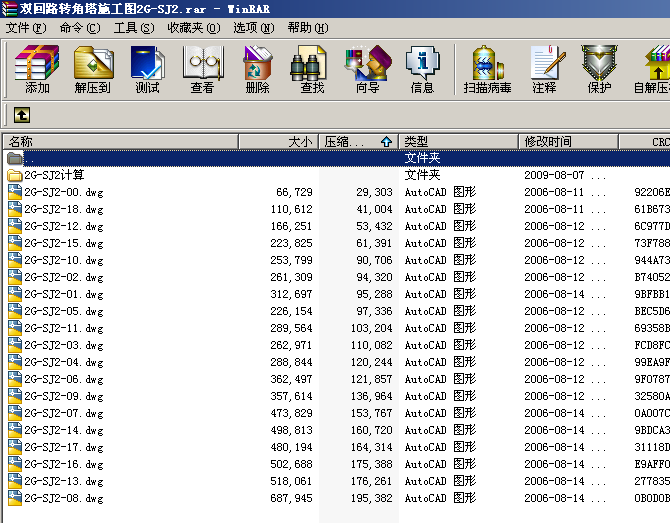This screenshot has height=523, width=670.
Task: Open the Commands (命令) menu
Action: tap(80, 28)
